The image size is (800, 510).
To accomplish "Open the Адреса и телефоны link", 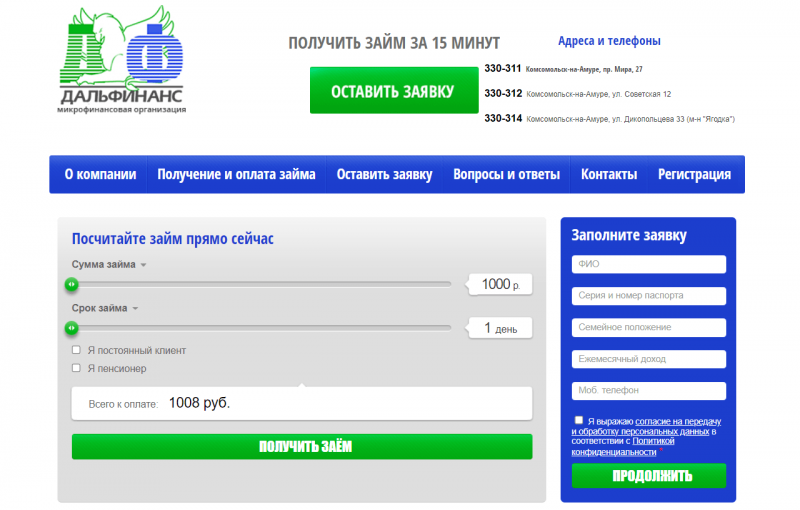I will 609,41.
